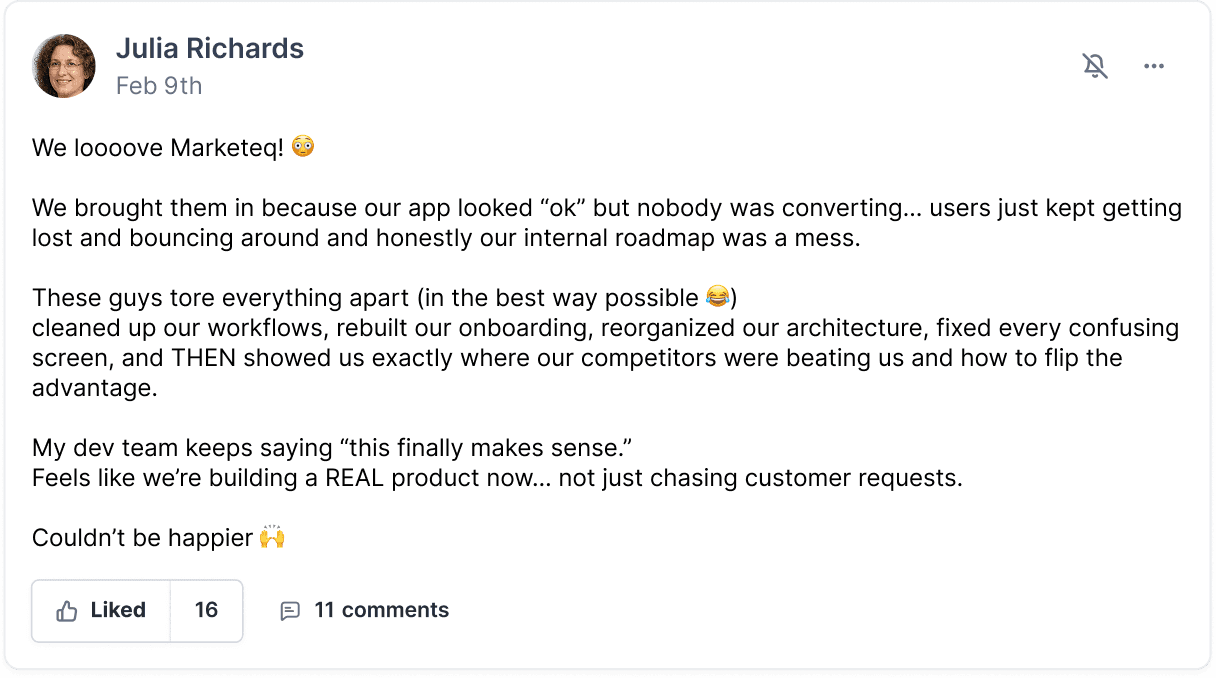Click the "Couldn't be happier" text

(142, 538)
